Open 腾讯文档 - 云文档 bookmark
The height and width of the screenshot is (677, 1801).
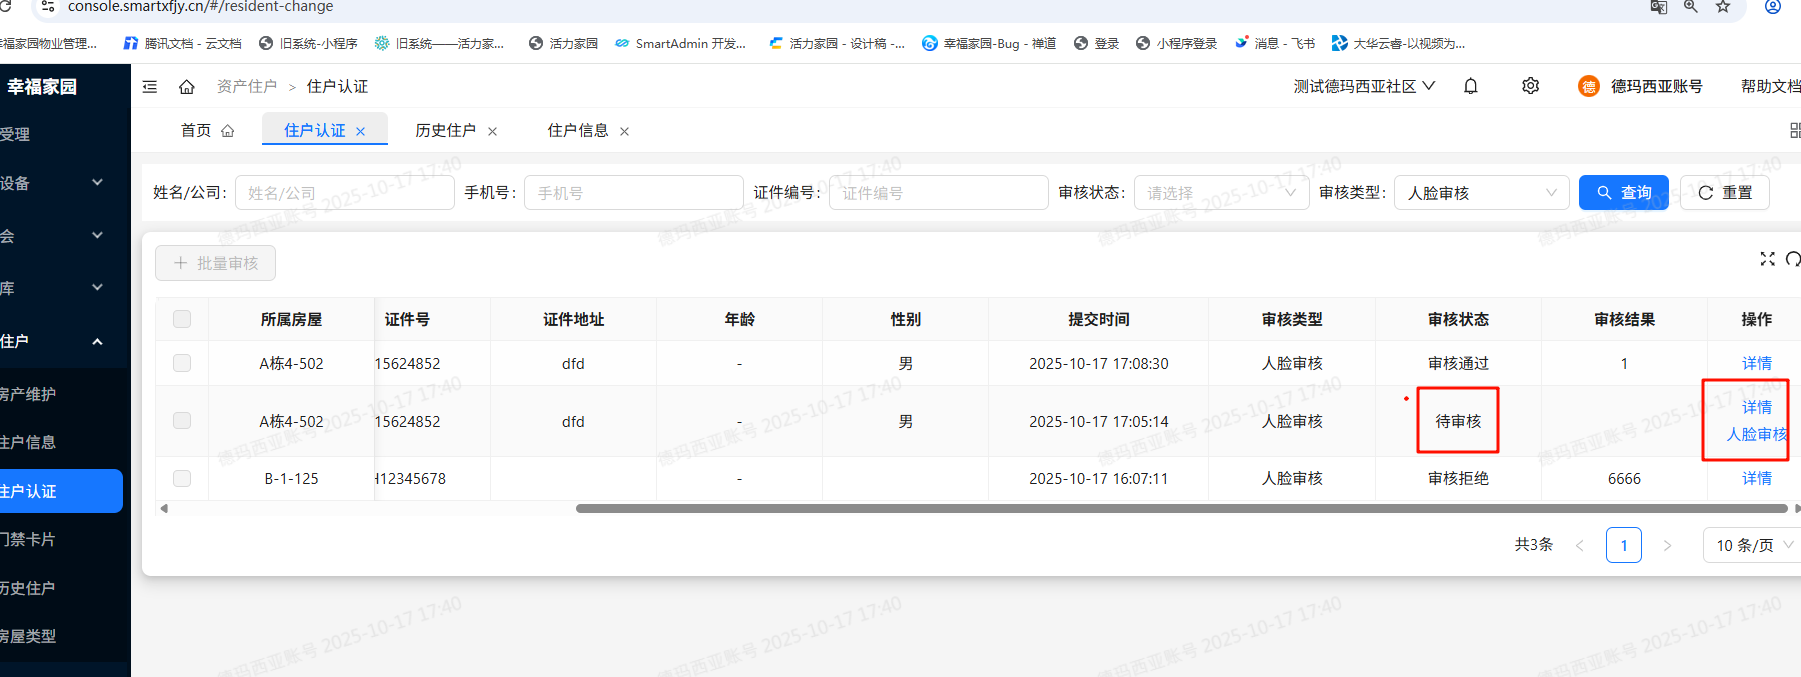tap(182, 43)
